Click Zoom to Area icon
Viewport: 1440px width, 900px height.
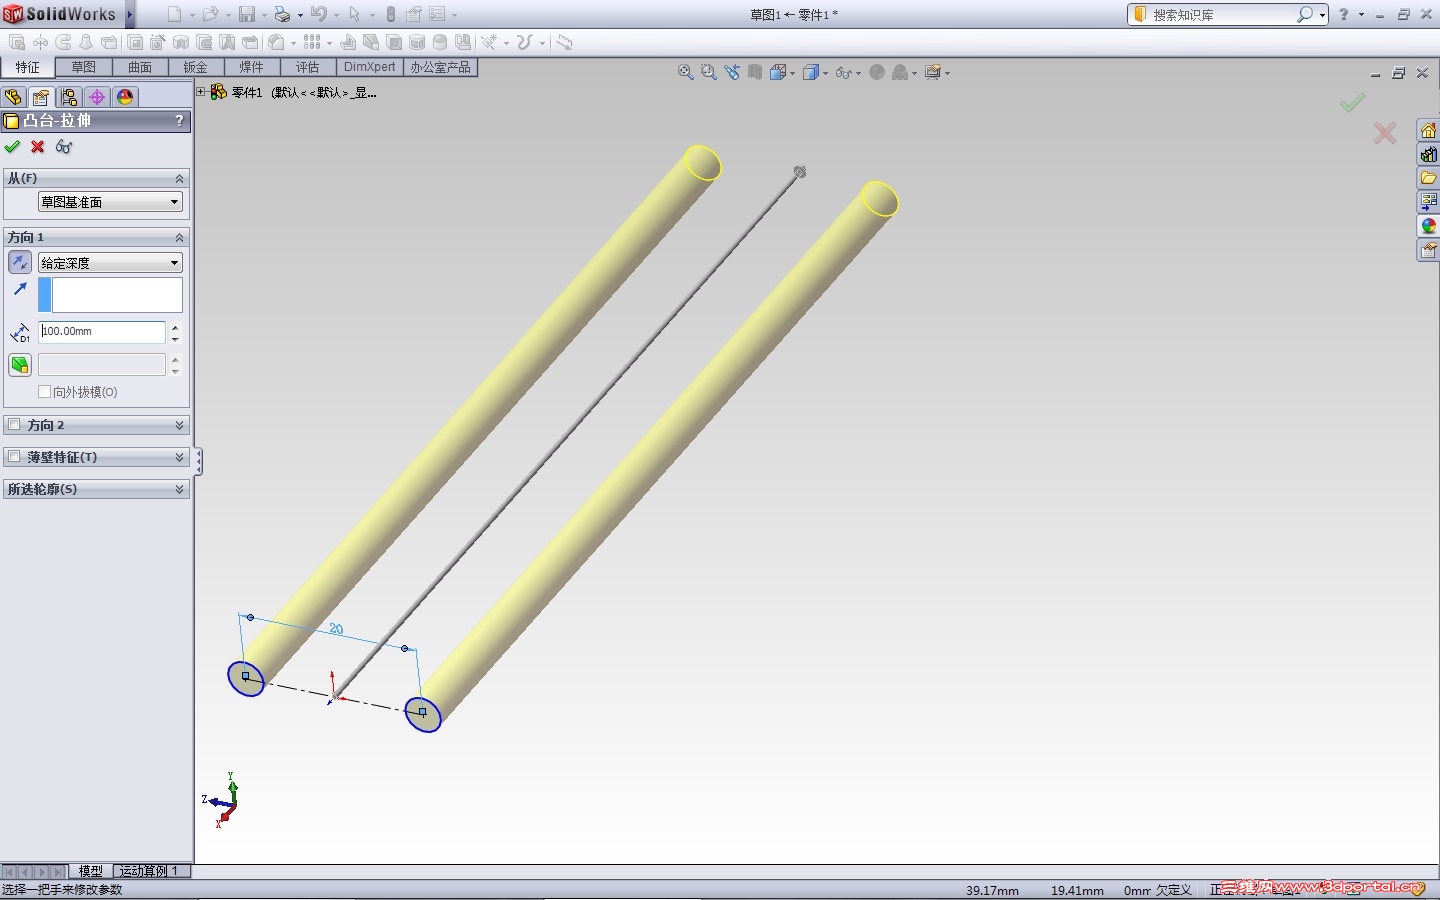(709, 72)
